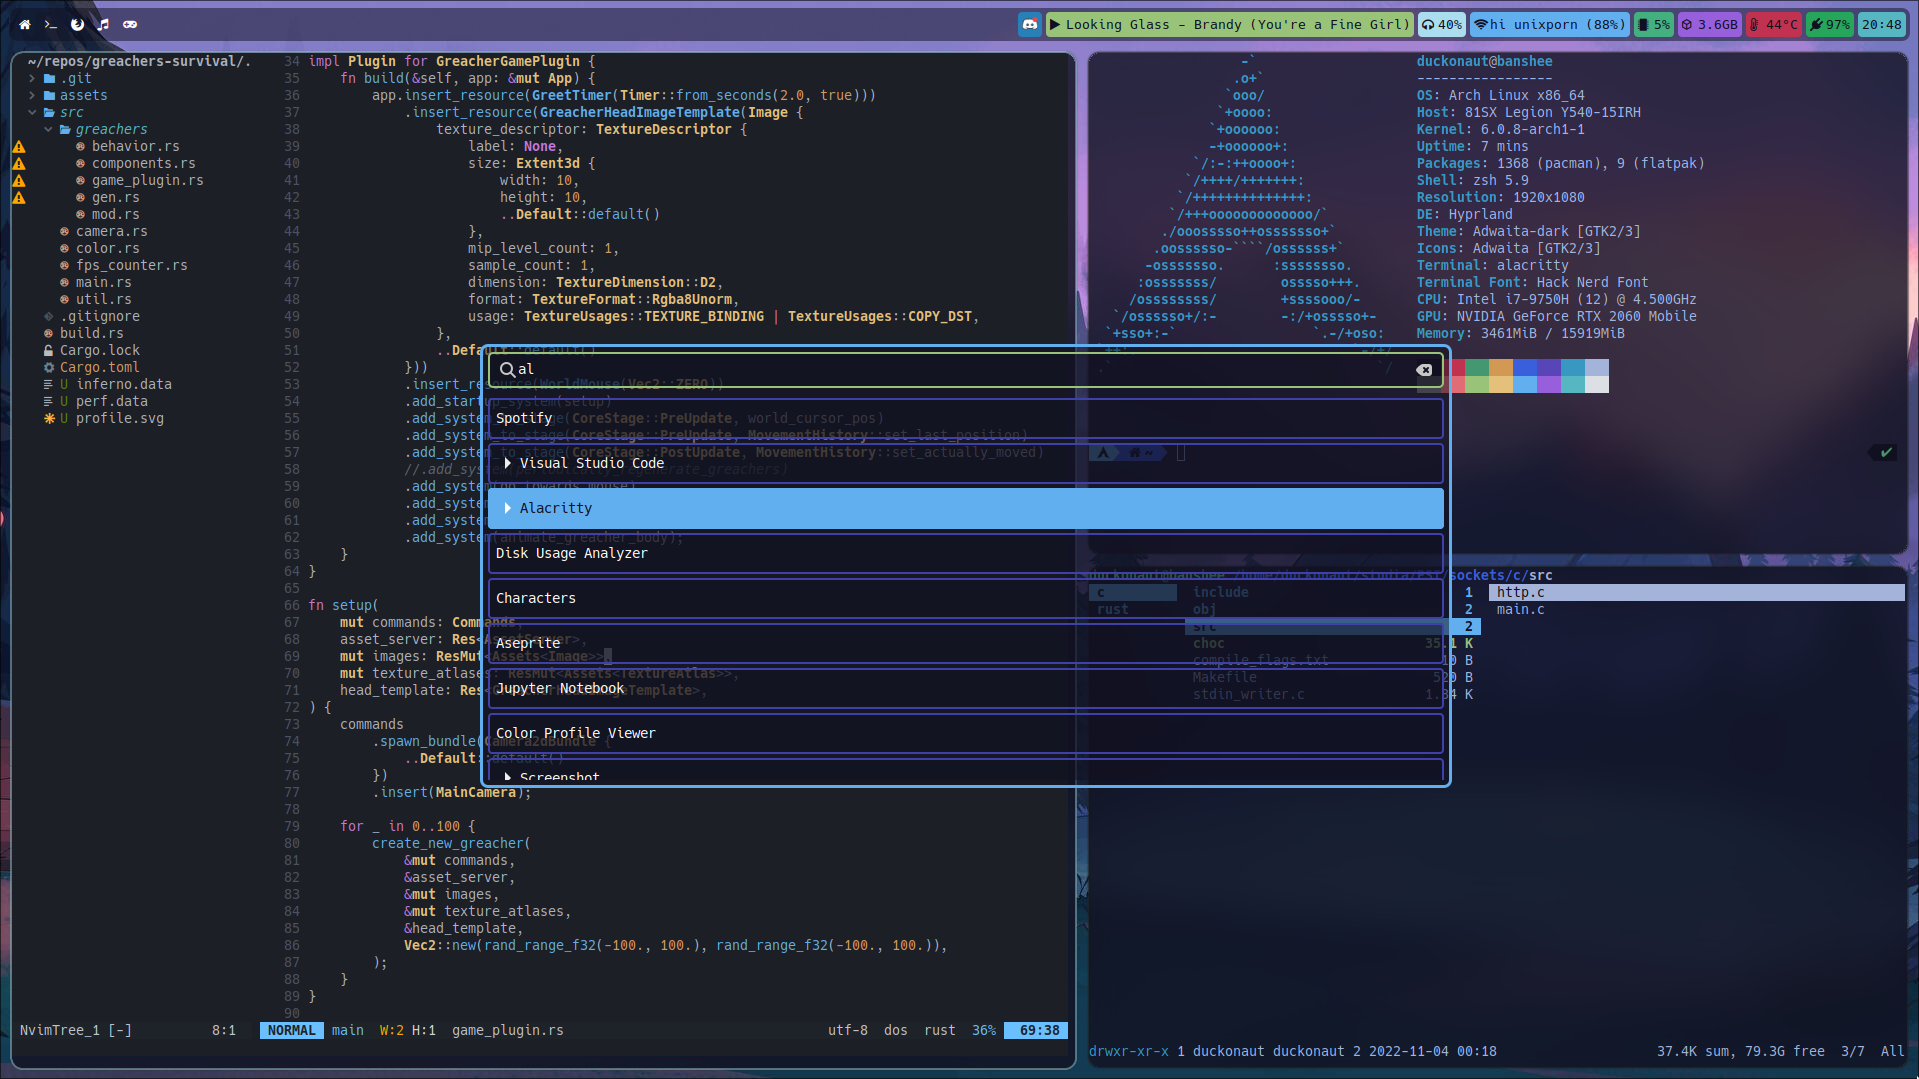Screen dimensions: 1919x1079
Task: Click the rust filetype label in statusline
Action: 940,1030
